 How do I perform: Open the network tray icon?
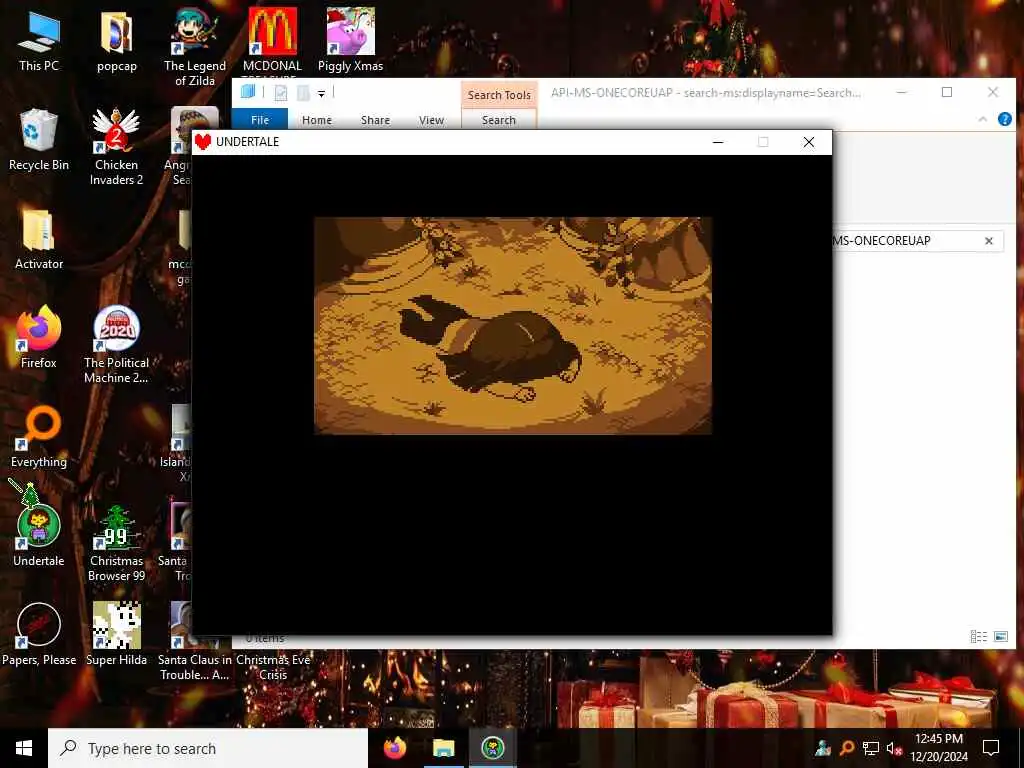[x=870, y=748]
